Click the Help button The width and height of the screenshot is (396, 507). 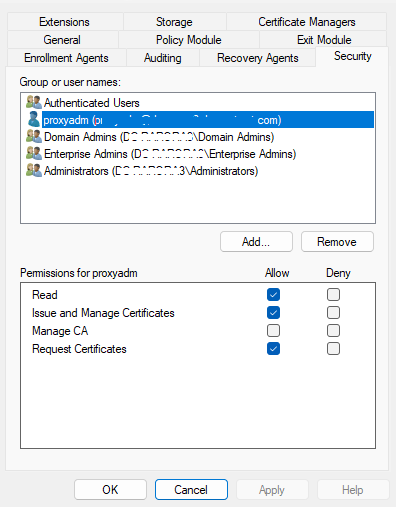coord(353,490)
